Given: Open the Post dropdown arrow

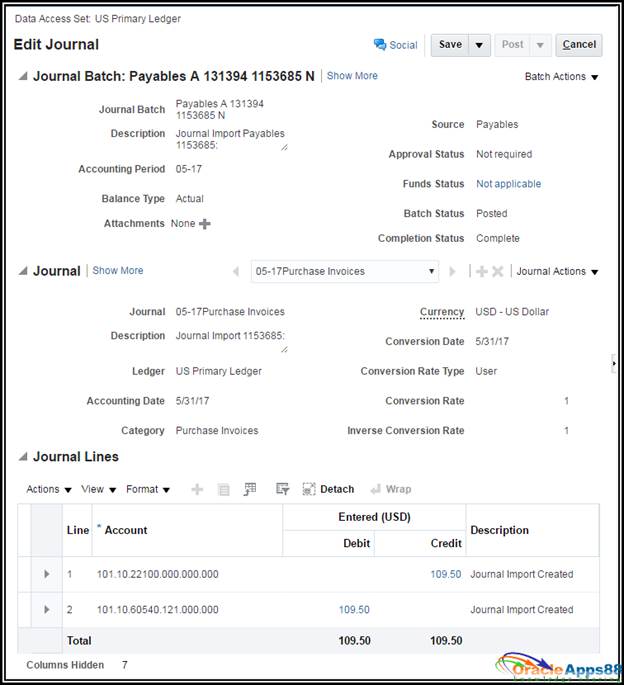Looking at the screenshot, I should click(x=540, y=45).
